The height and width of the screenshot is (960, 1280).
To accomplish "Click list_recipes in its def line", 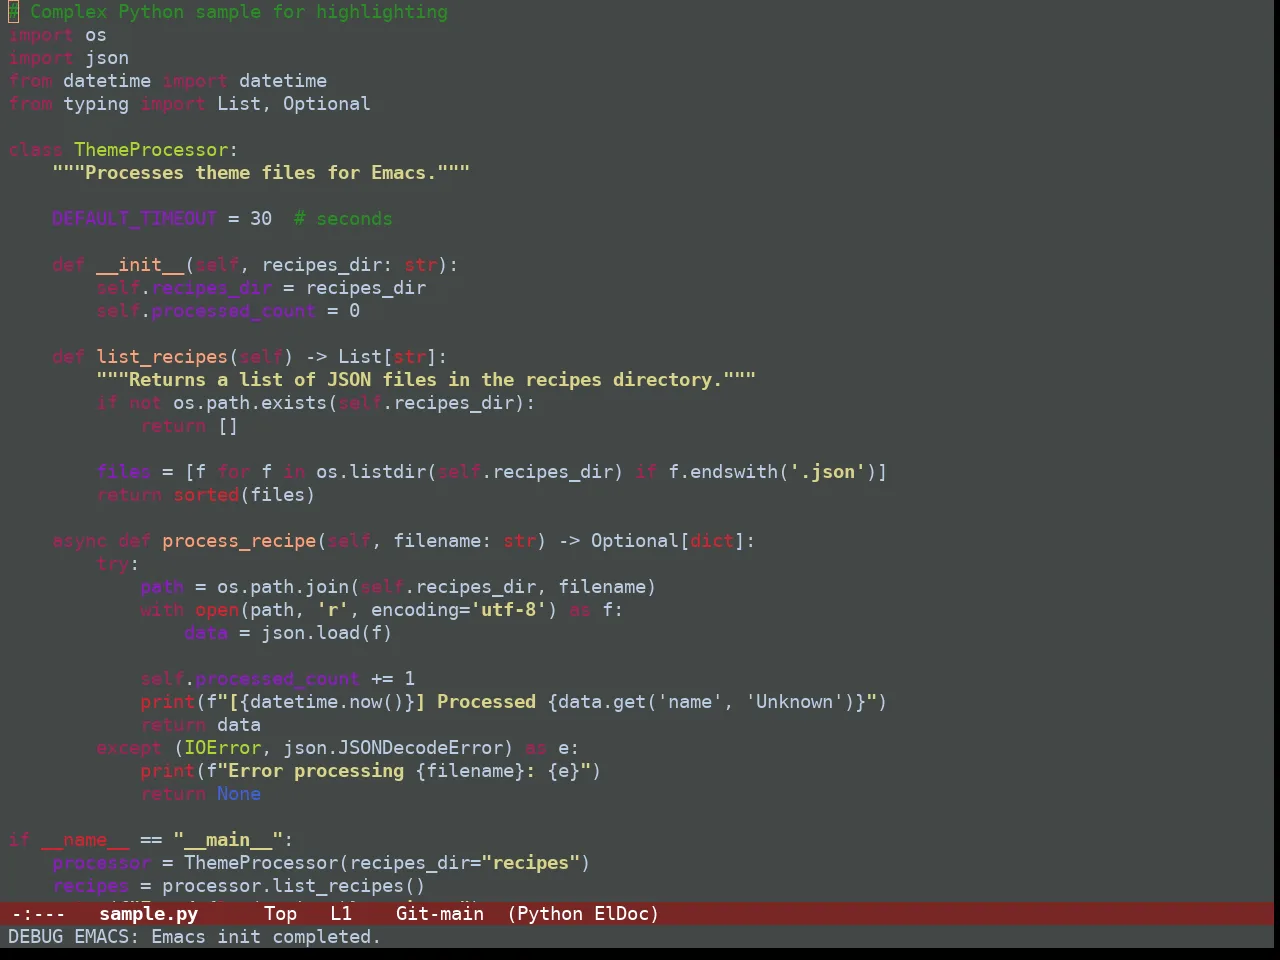I will tap(162, 357).
